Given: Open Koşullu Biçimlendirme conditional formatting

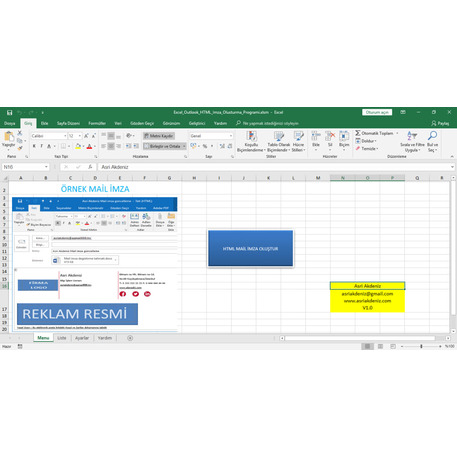Looking at the screenshot, I should (x=251, y=141).
